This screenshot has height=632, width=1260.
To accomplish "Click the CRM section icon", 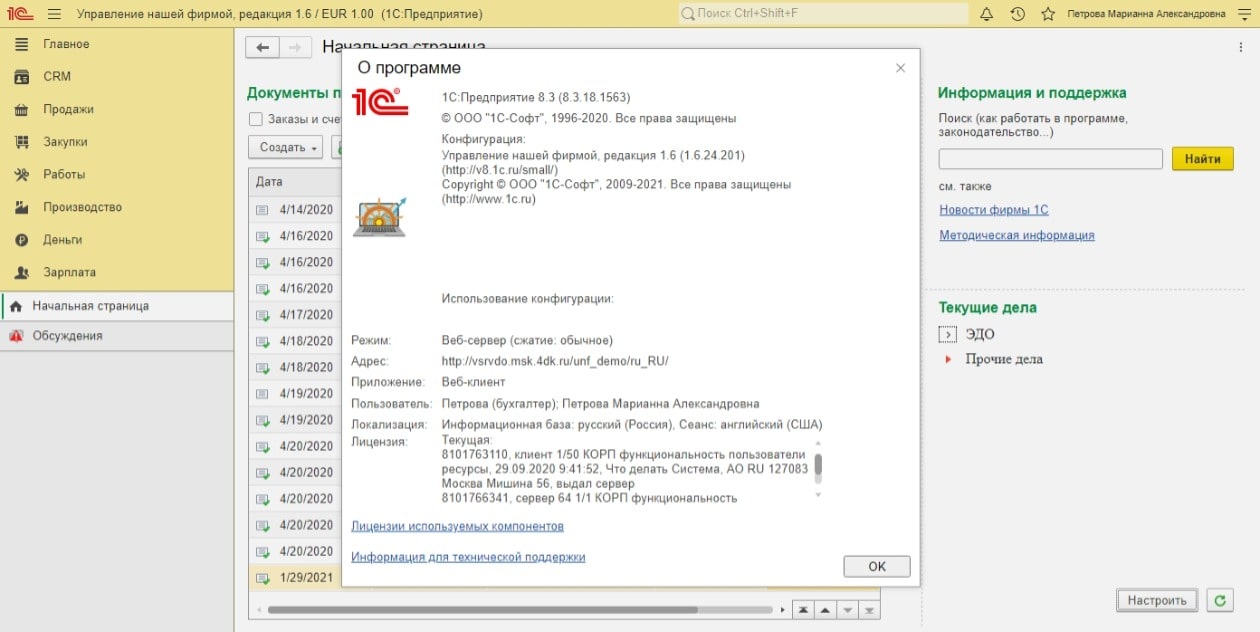I will coord(21,77).
